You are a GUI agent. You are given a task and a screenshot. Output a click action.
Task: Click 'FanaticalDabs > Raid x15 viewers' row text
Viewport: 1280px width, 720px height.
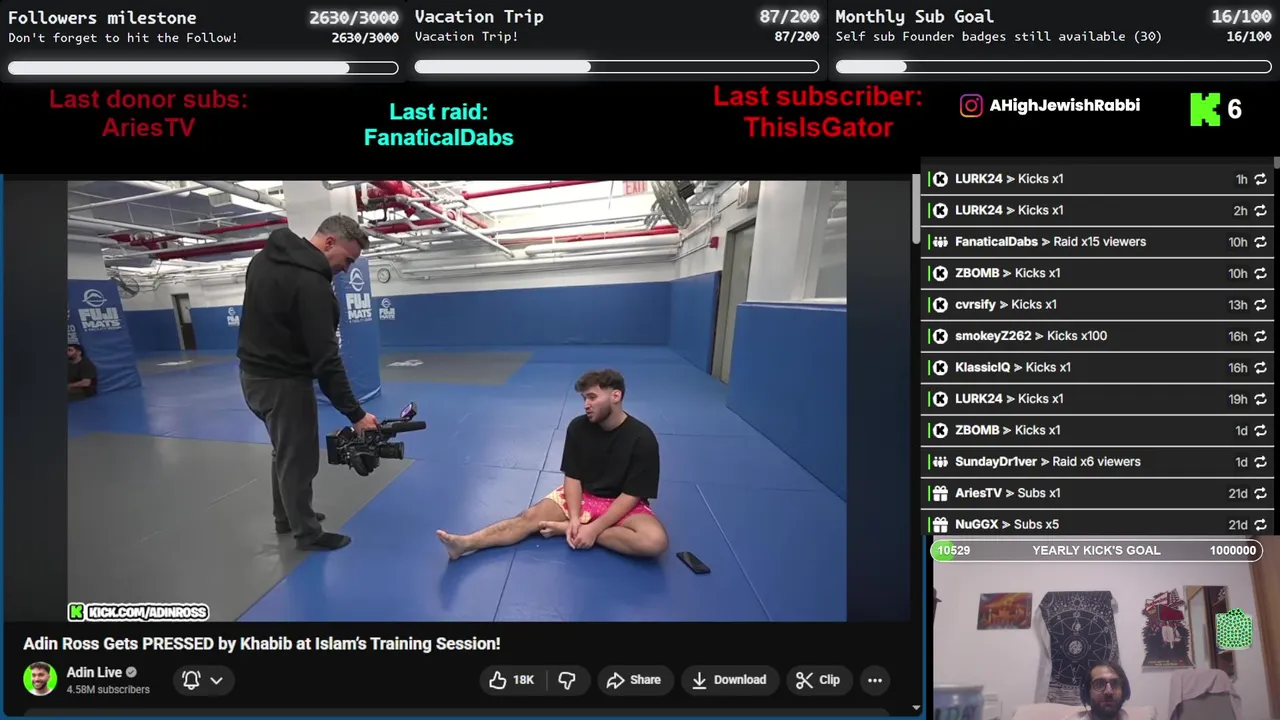pos(1050,242)
